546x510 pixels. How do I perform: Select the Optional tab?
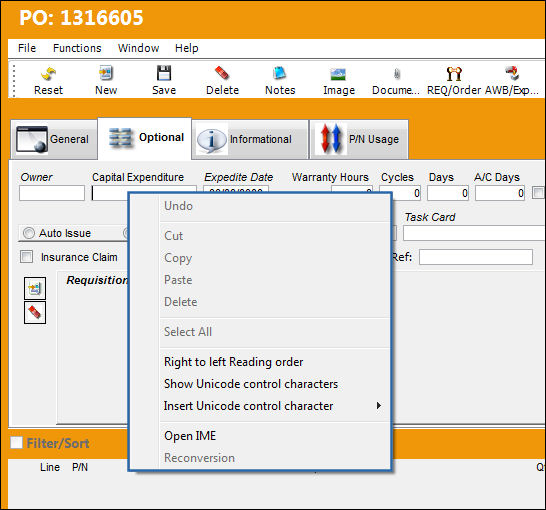[145, 138]
